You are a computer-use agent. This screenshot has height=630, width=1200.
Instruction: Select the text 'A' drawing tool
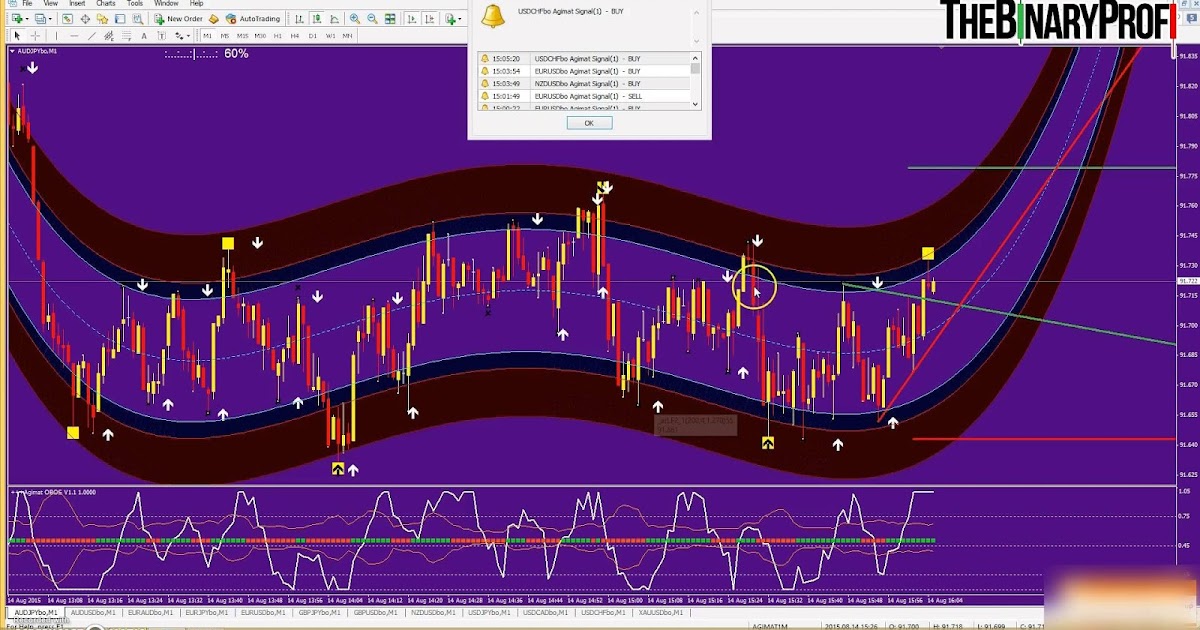point(144,36)
